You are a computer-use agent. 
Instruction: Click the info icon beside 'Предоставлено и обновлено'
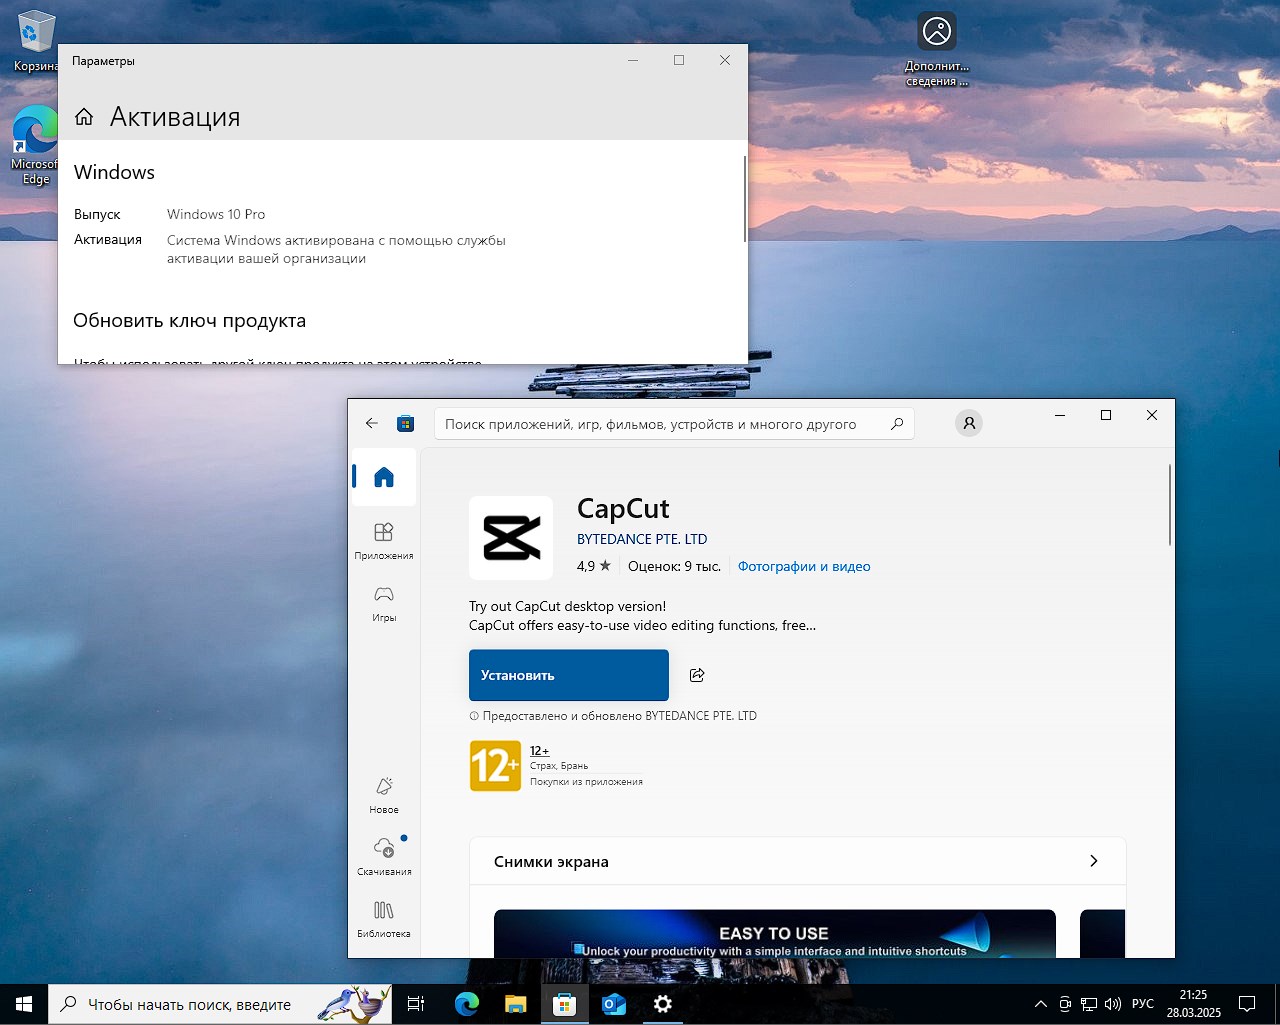pos(474,716)
